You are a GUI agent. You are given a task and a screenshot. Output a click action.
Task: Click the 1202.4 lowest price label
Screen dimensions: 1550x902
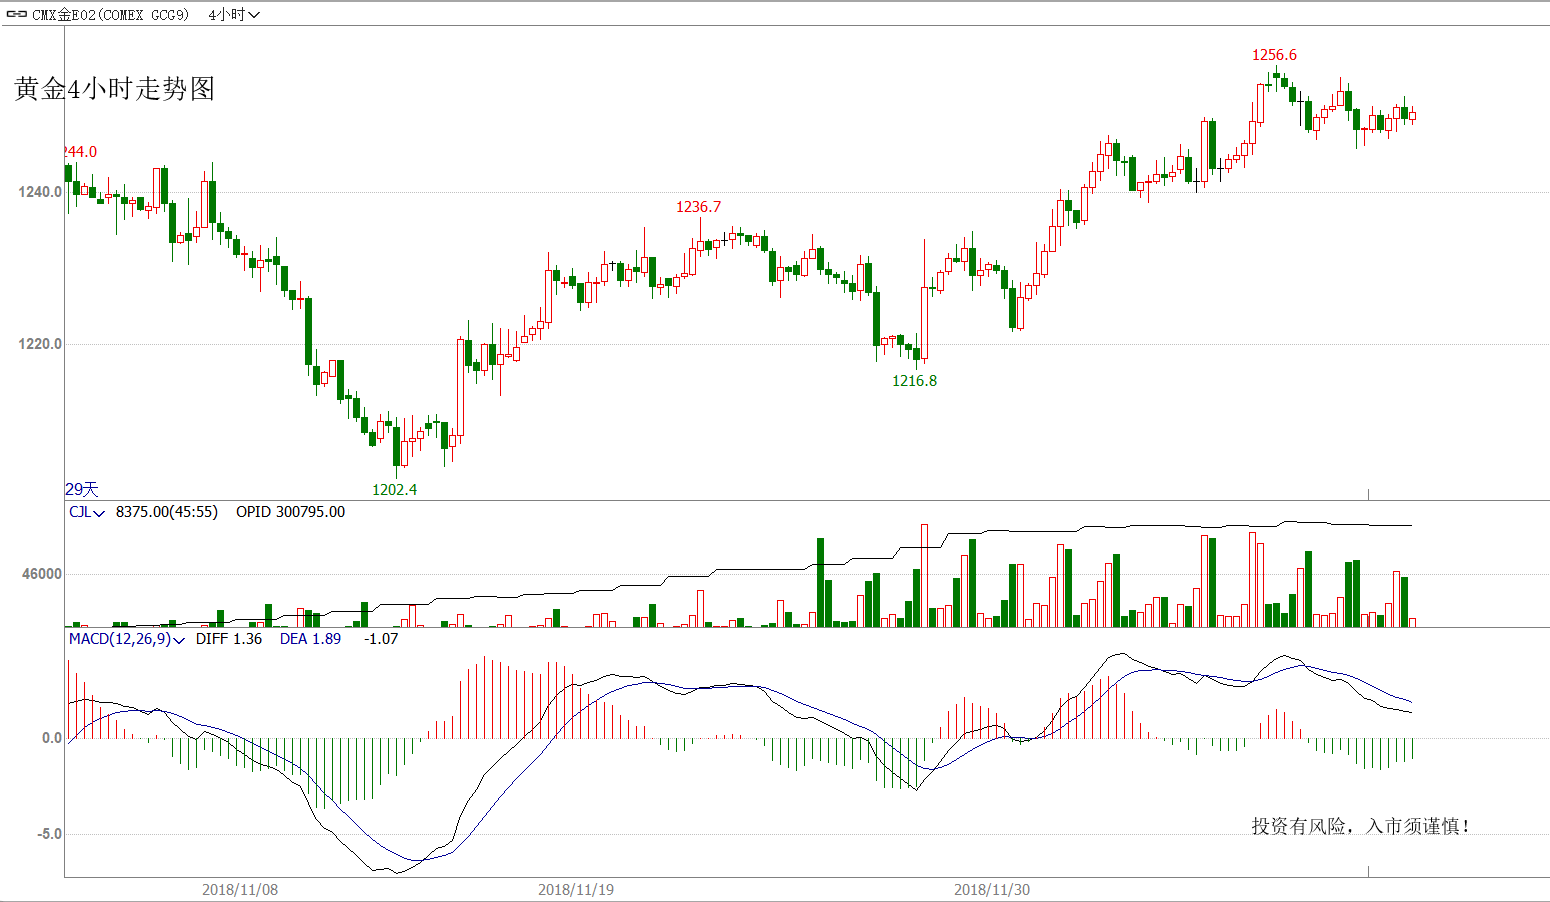tap(394, 490)
